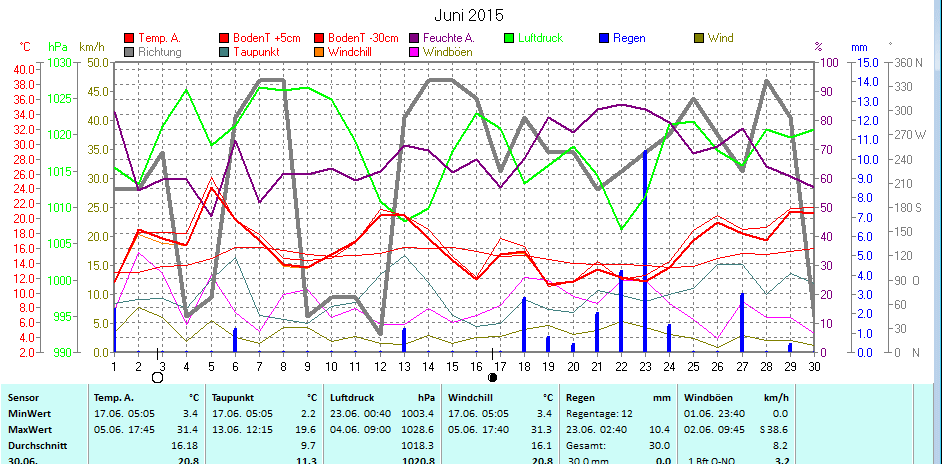Image resolution: width=942 pixels, height=464 pixels.
Task: Click the olive Wind legend swatch
Action: pyautogui.click(x=699, y=38)
